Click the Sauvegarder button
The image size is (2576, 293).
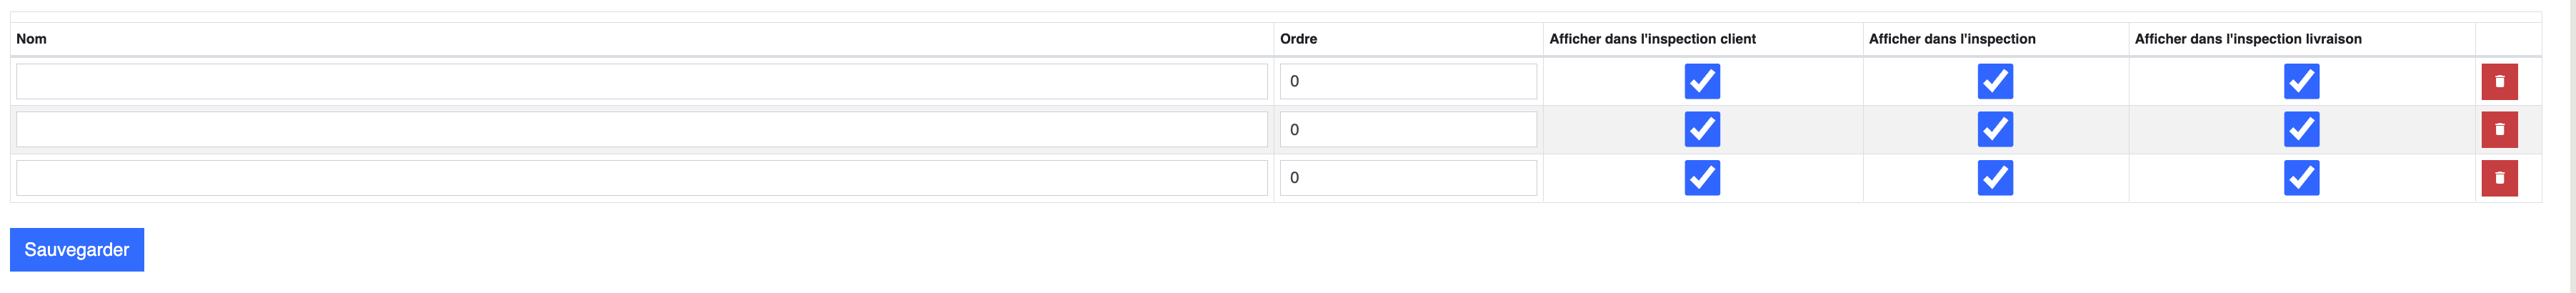[x=77, y=249]
